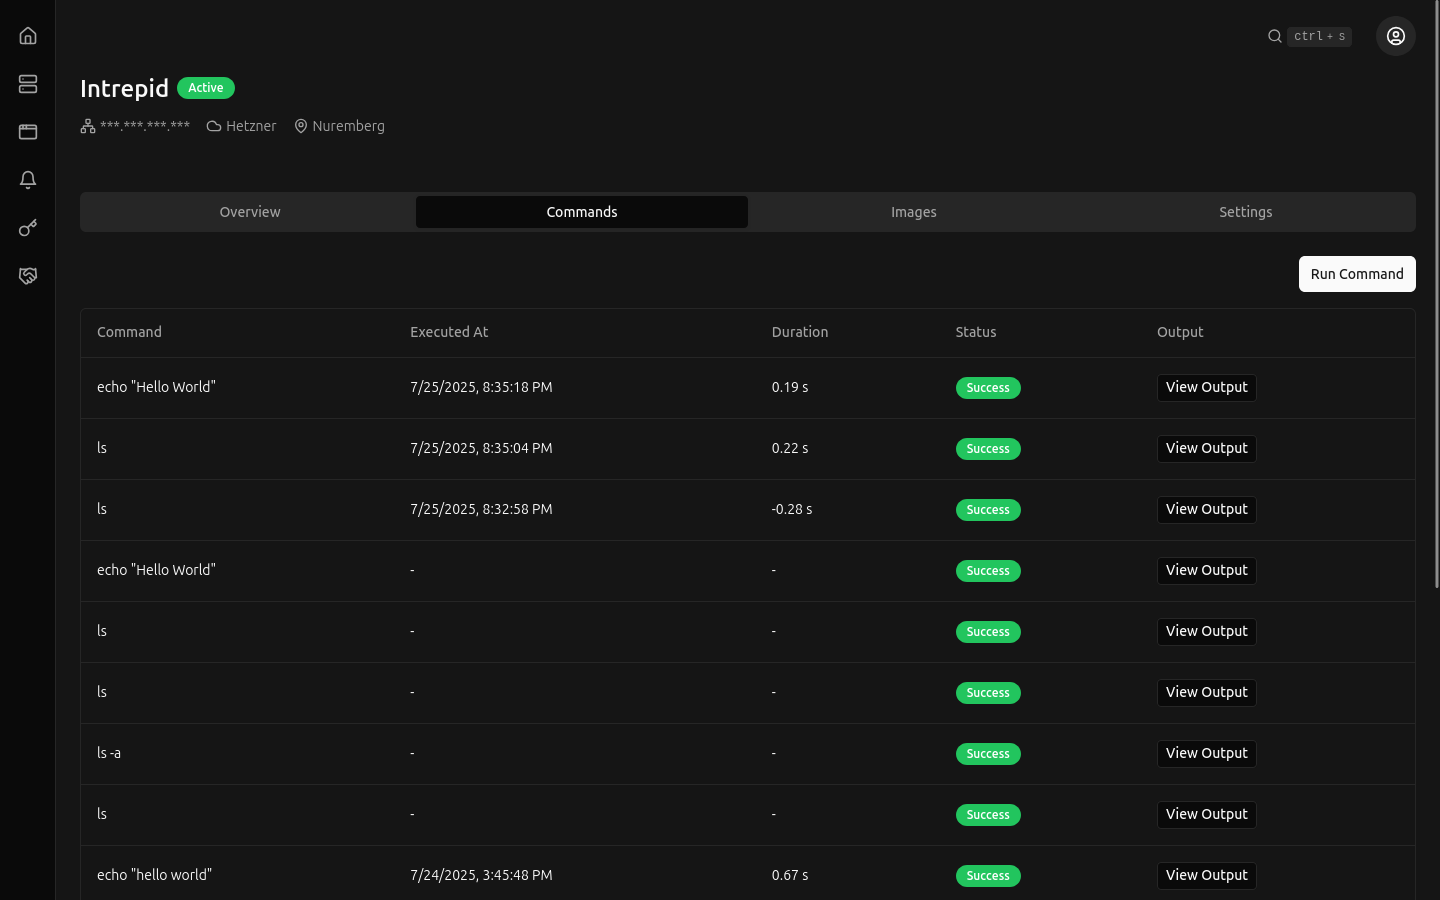Image resolution: width=1440 pixels, height=900 pixels.
Task: Click the 7/25/2025, 8:35:18 PM timestamp
Action: pos(481,387)
